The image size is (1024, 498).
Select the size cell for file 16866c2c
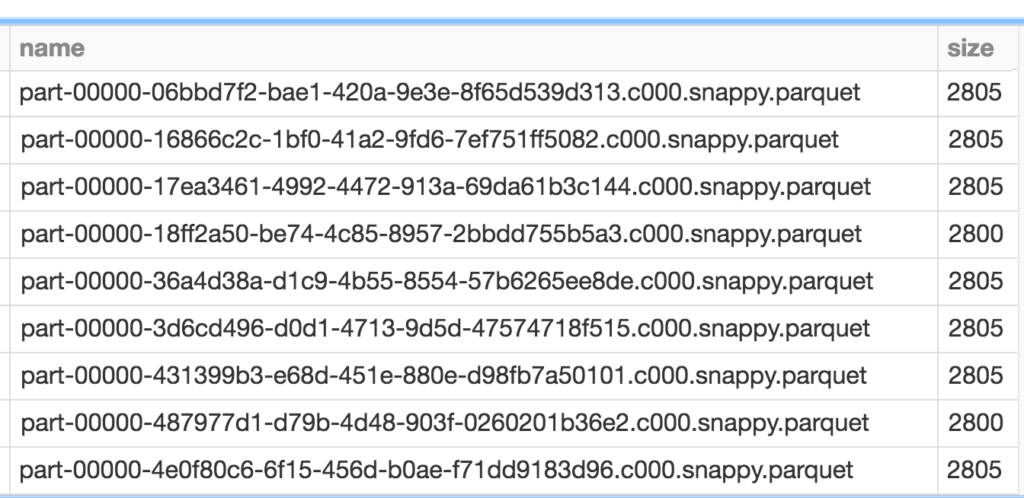[975, 140]
